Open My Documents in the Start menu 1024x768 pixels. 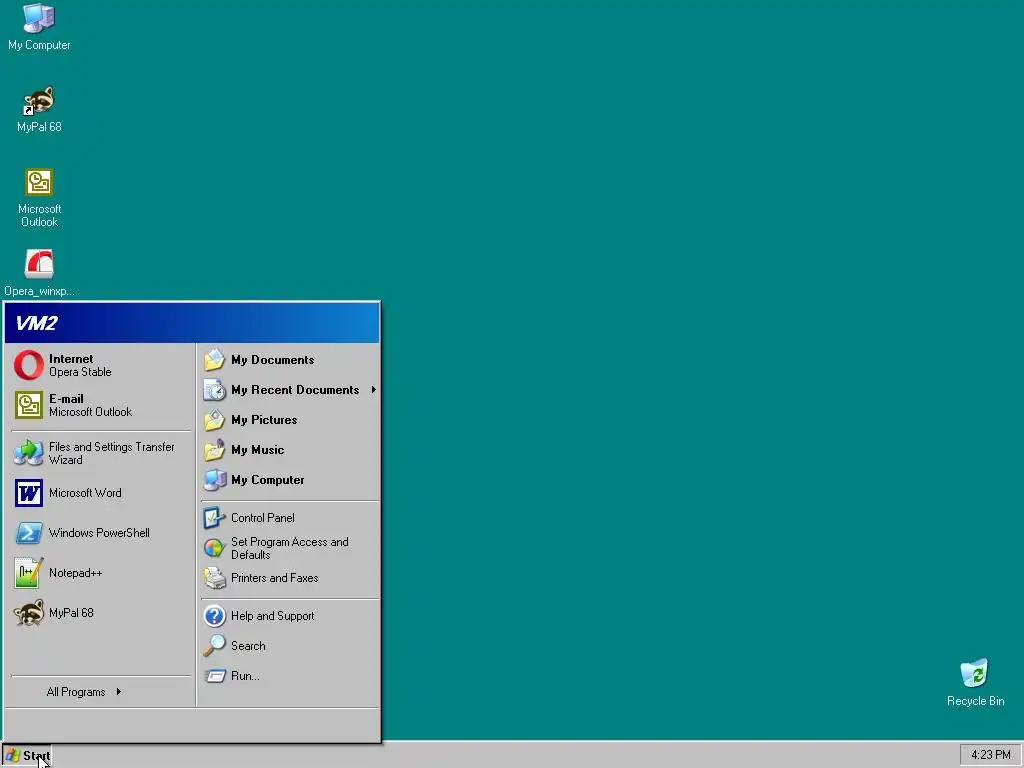[x=289, y=360]
